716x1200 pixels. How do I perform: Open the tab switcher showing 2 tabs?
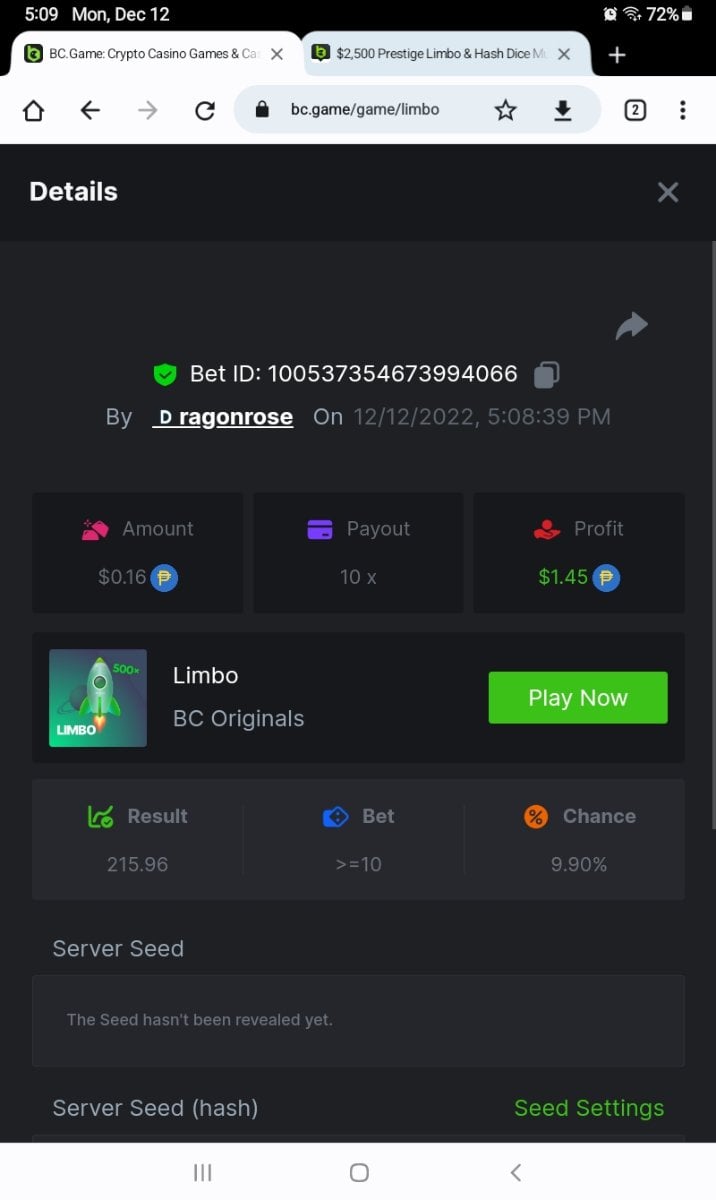click(635, 110)
